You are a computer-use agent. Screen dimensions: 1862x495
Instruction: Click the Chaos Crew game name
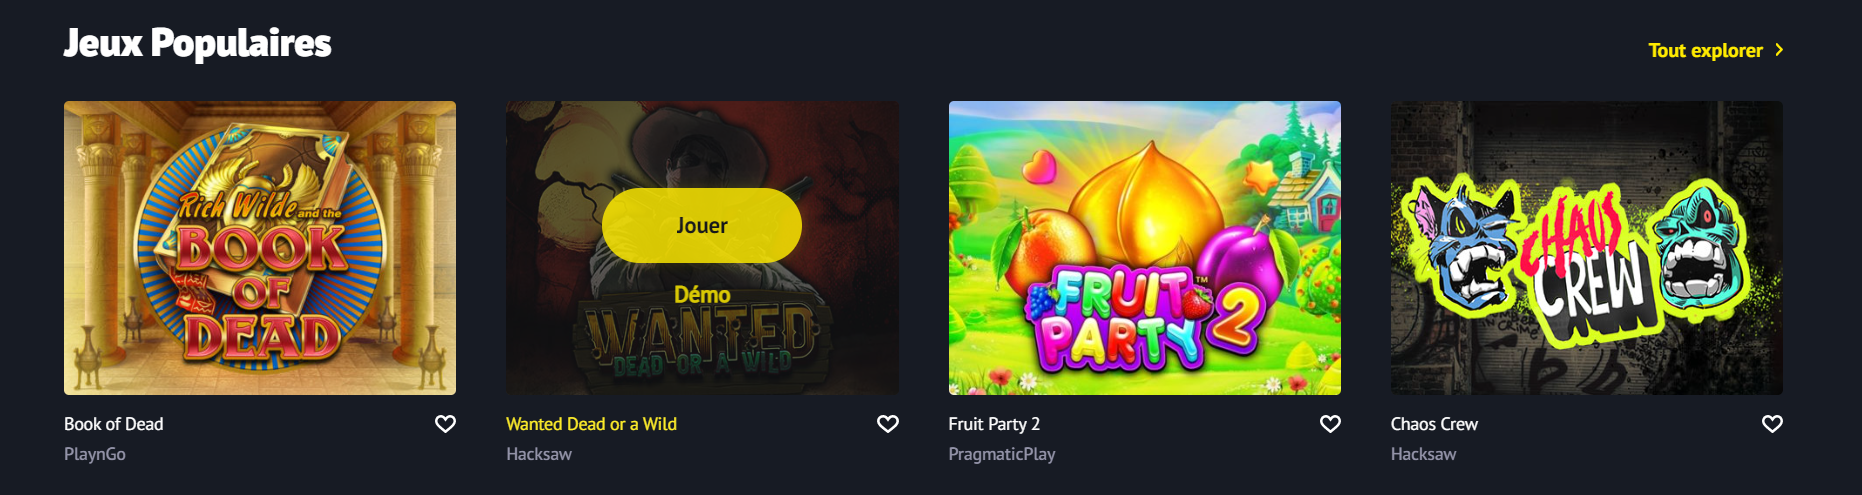(1434, 424)
